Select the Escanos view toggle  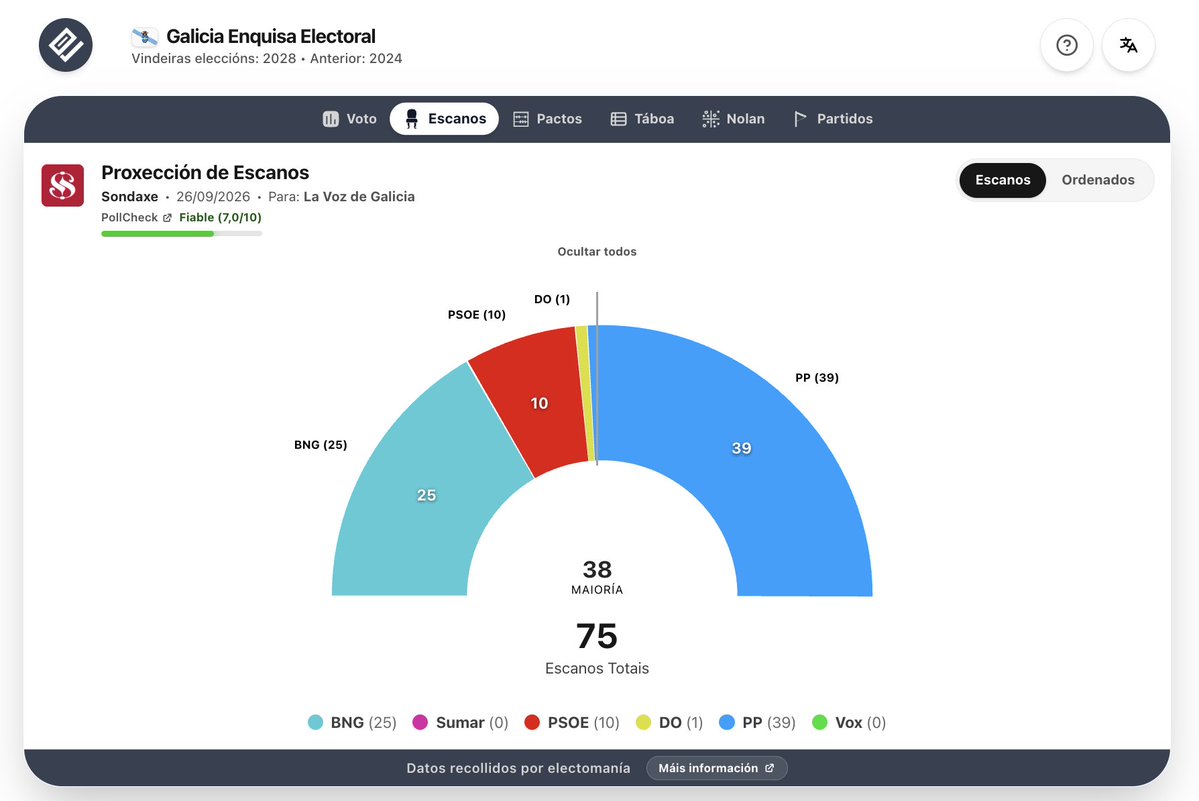click(1002, 180)
